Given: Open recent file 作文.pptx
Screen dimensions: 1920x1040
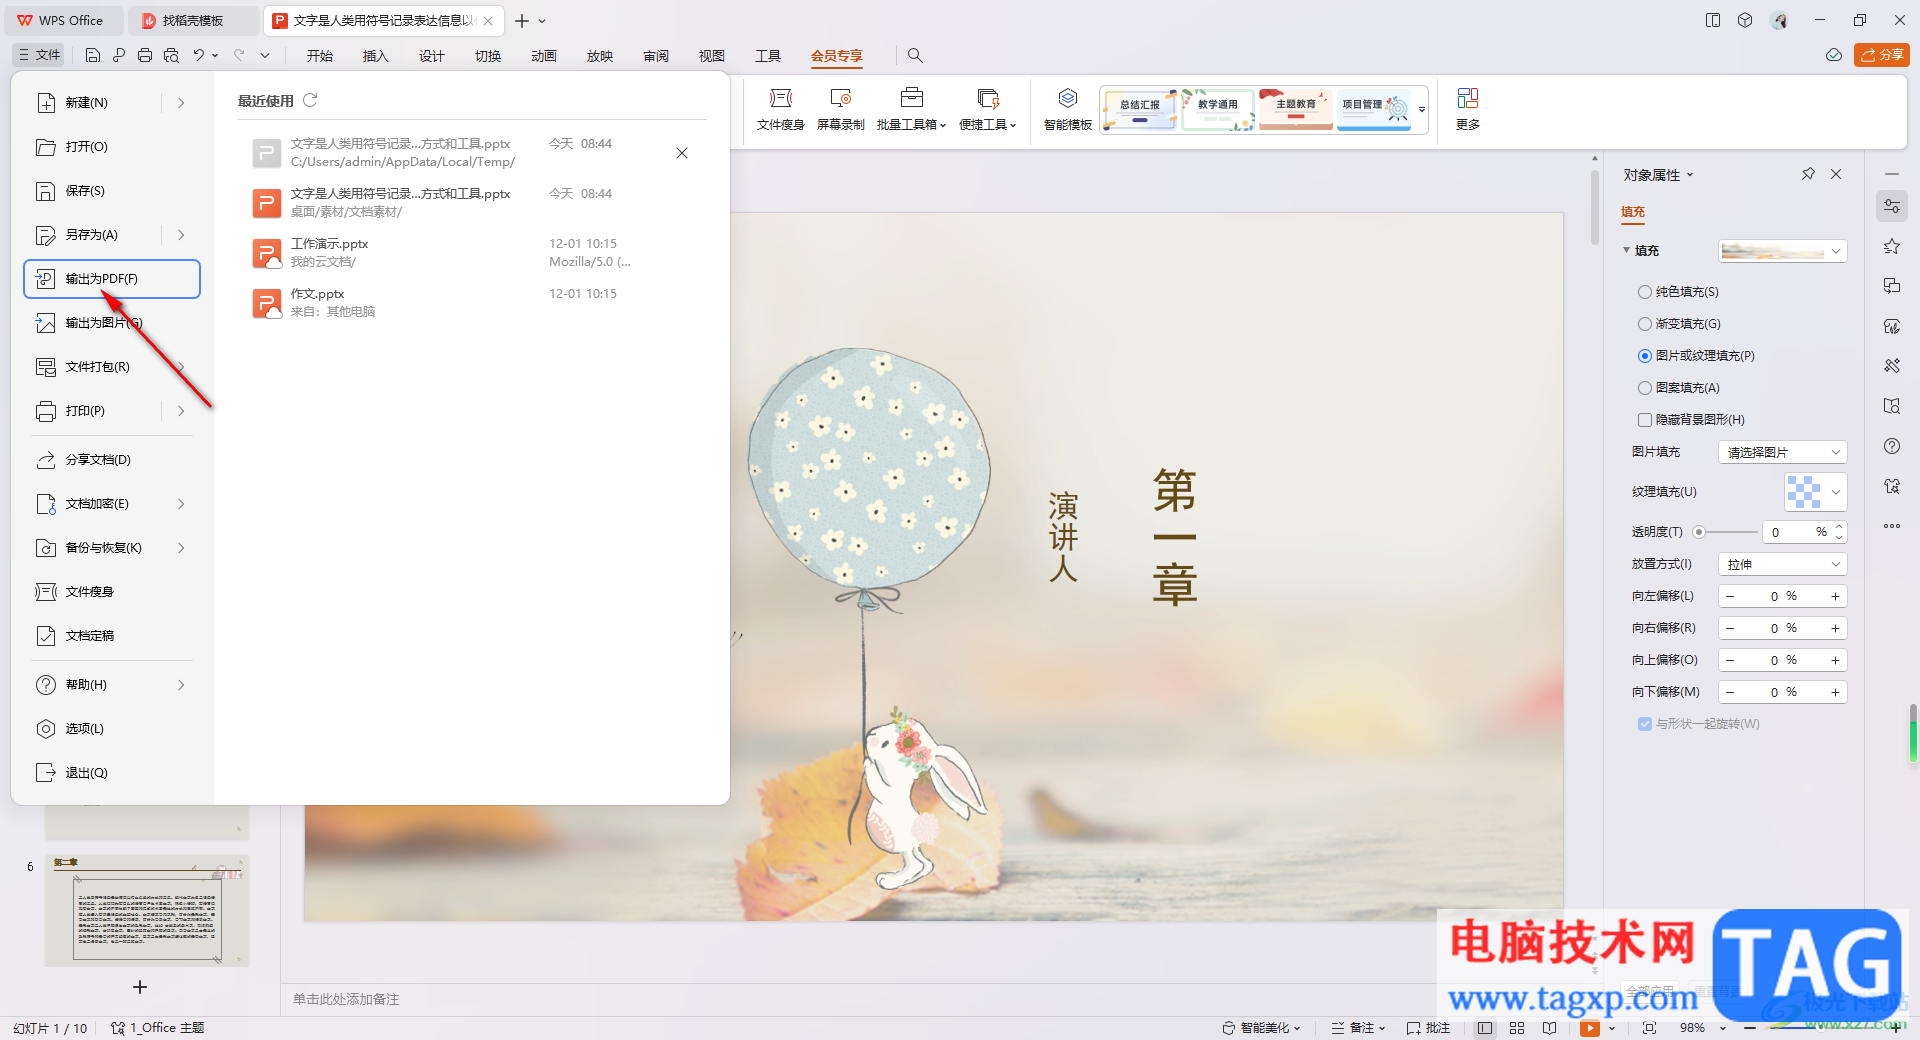Looking at the screenshot, I should [x=470, y=303].
